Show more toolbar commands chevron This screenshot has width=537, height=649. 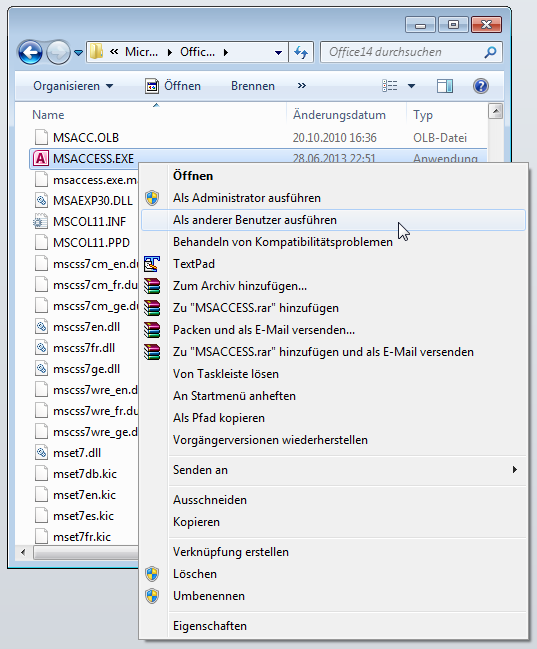(x=302, y=86)
